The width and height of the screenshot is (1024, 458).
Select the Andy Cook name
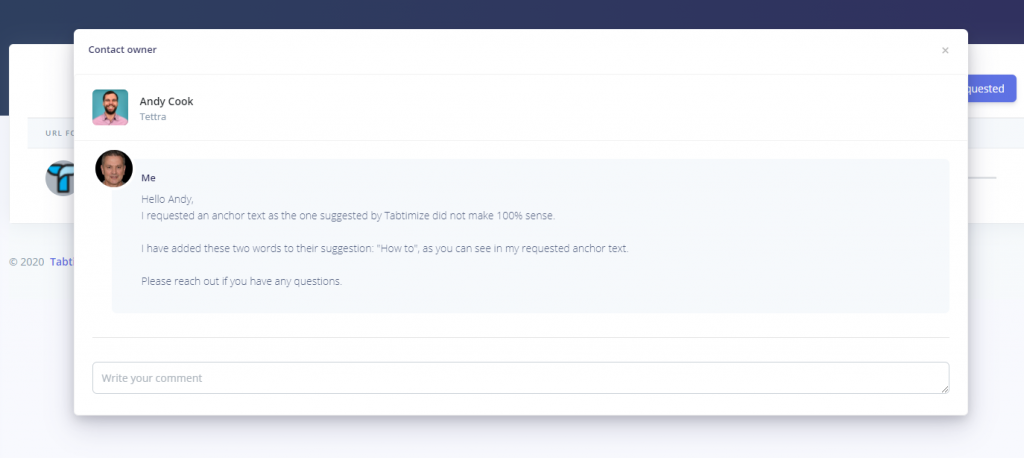pos(167,101)
